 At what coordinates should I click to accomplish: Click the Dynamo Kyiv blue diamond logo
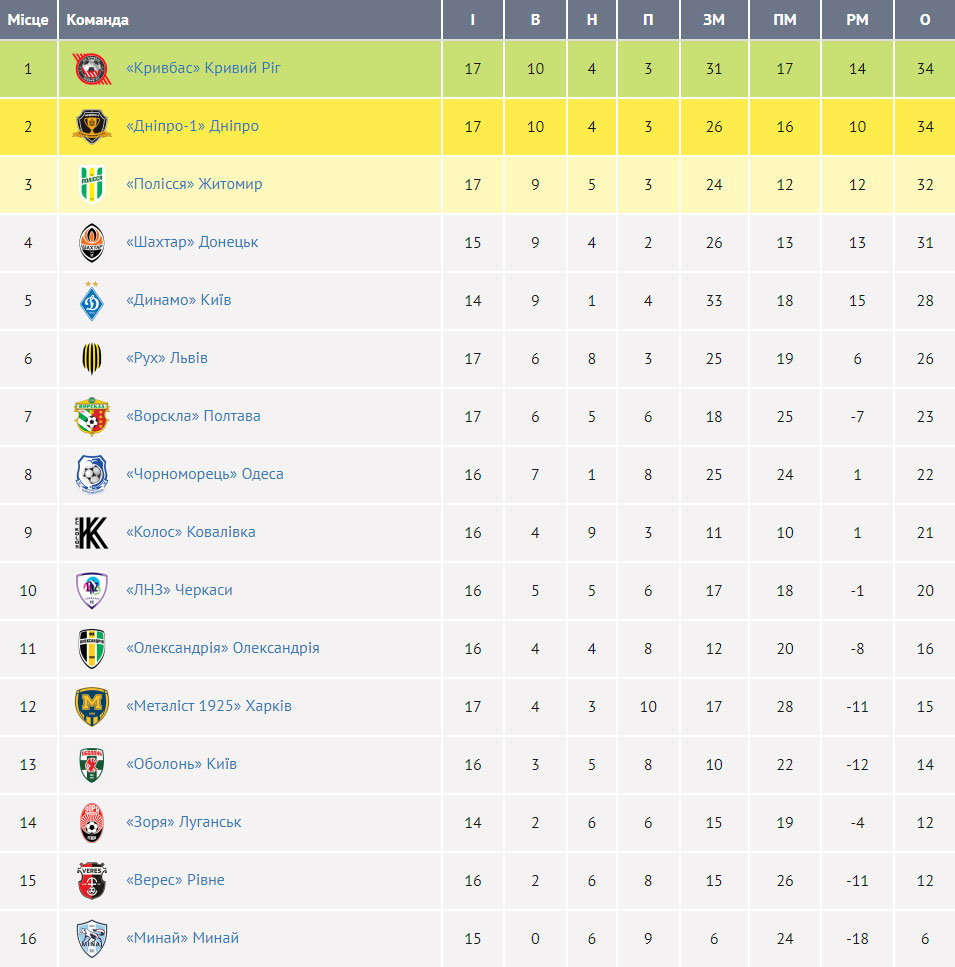92,300
